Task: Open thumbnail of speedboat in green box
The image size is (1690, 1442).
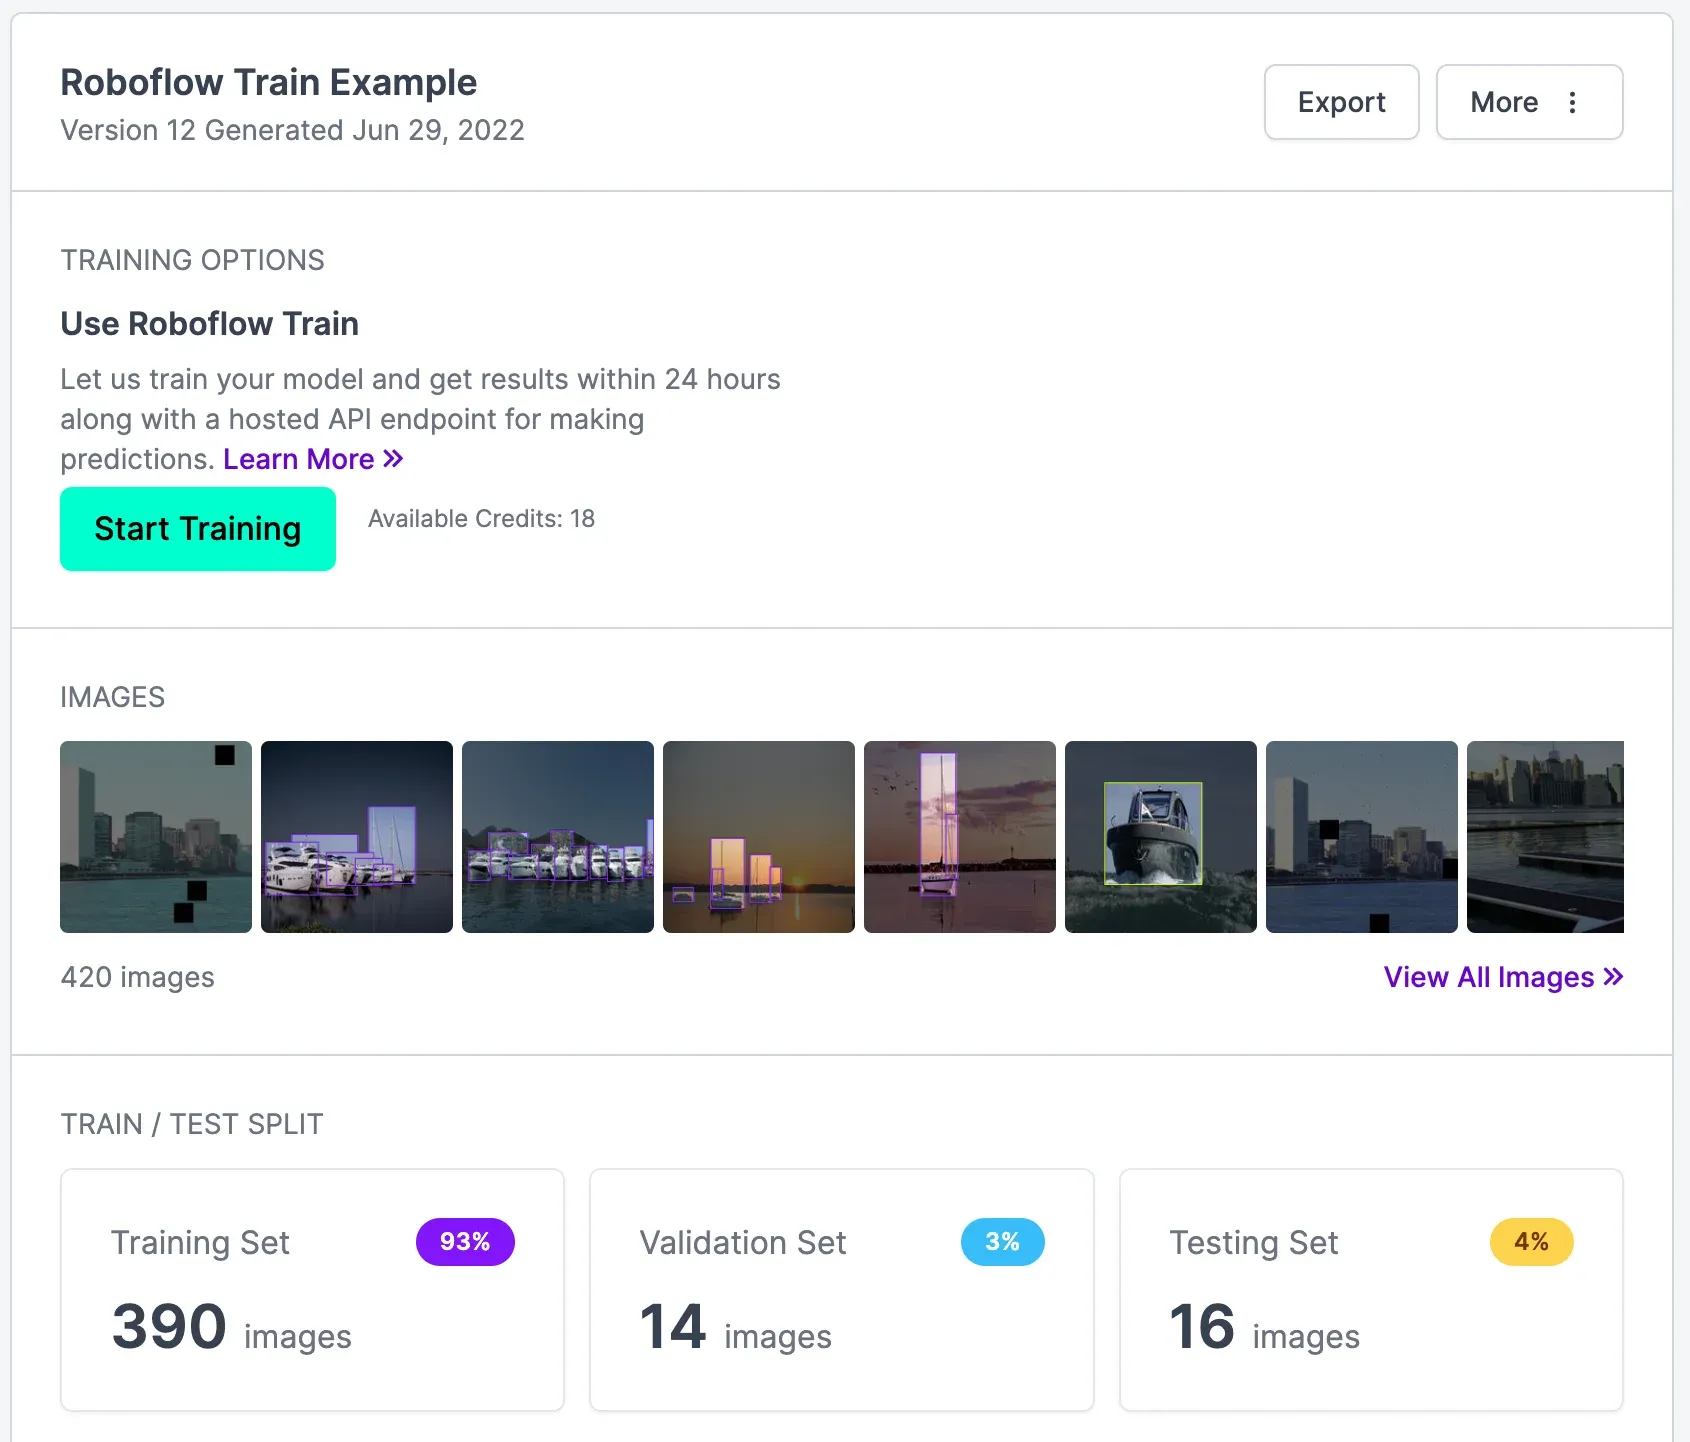Action: tap(1161, 837)
